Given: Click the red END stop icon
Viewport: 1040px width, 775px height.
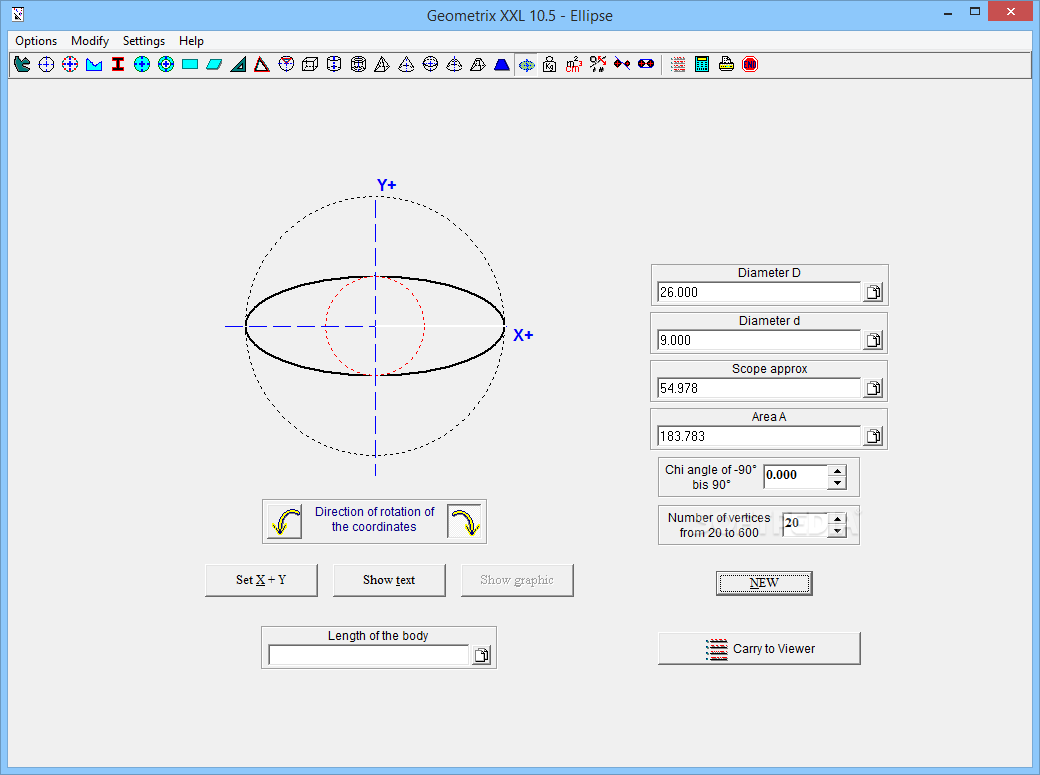Looking at the screenshot, I should click(x=750, y=64).
